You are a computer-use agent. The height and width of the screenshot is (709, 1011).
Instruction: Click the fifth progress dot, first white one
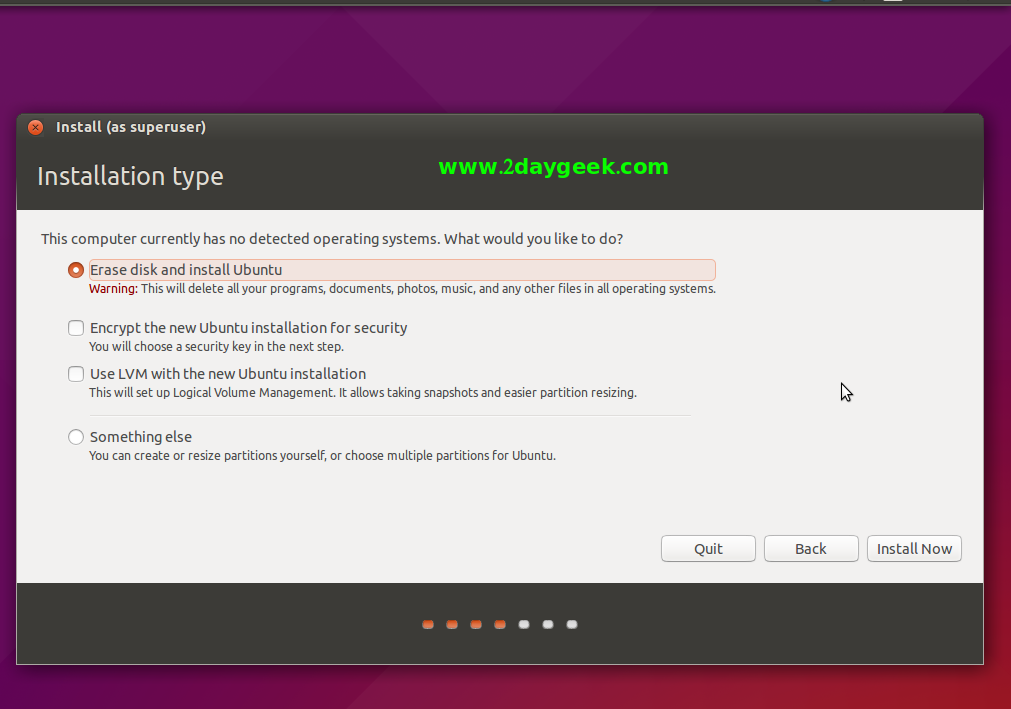[524, 625]
